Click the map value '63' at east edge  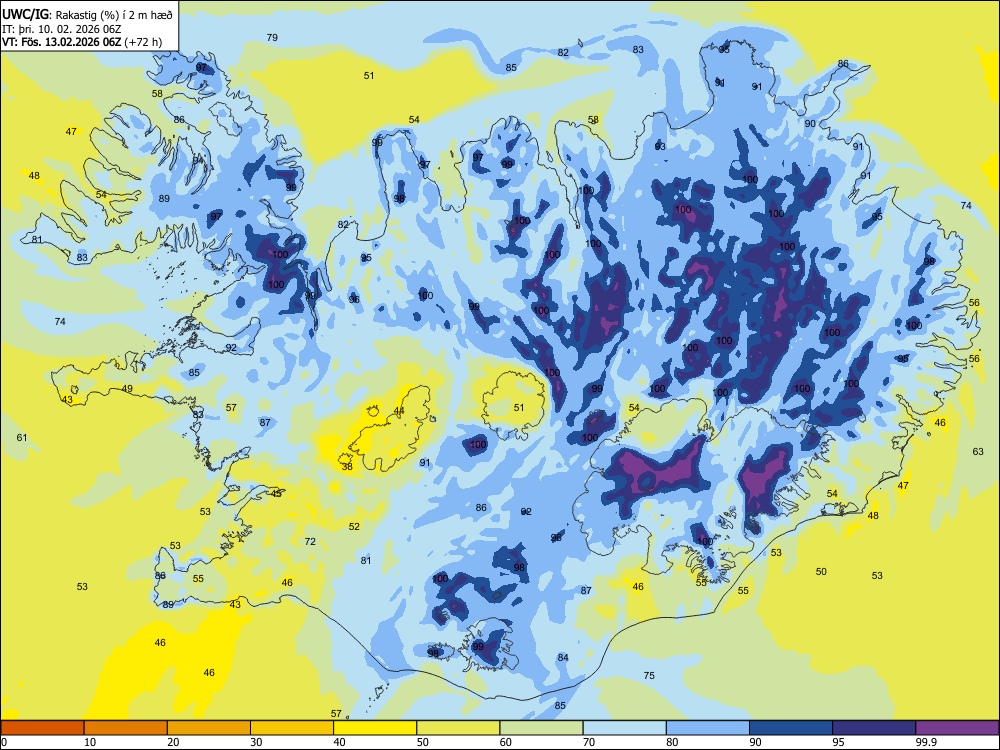(978, 452)
